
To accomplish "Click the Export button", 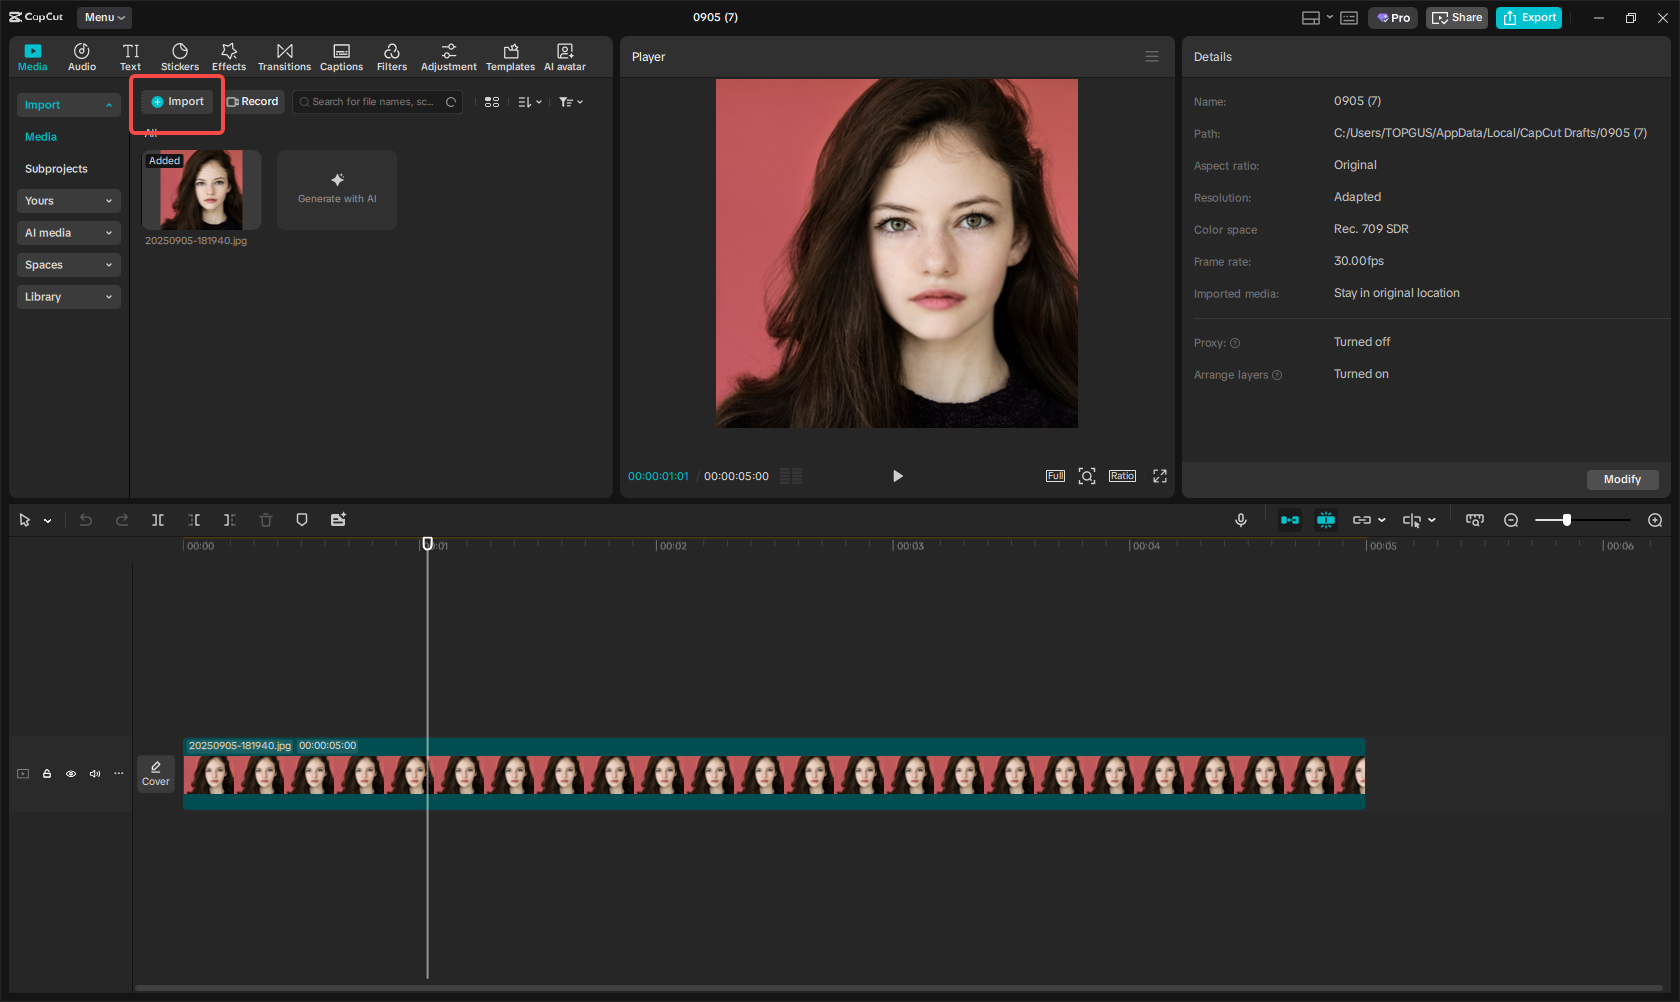I will click(x=1529, y=17).
